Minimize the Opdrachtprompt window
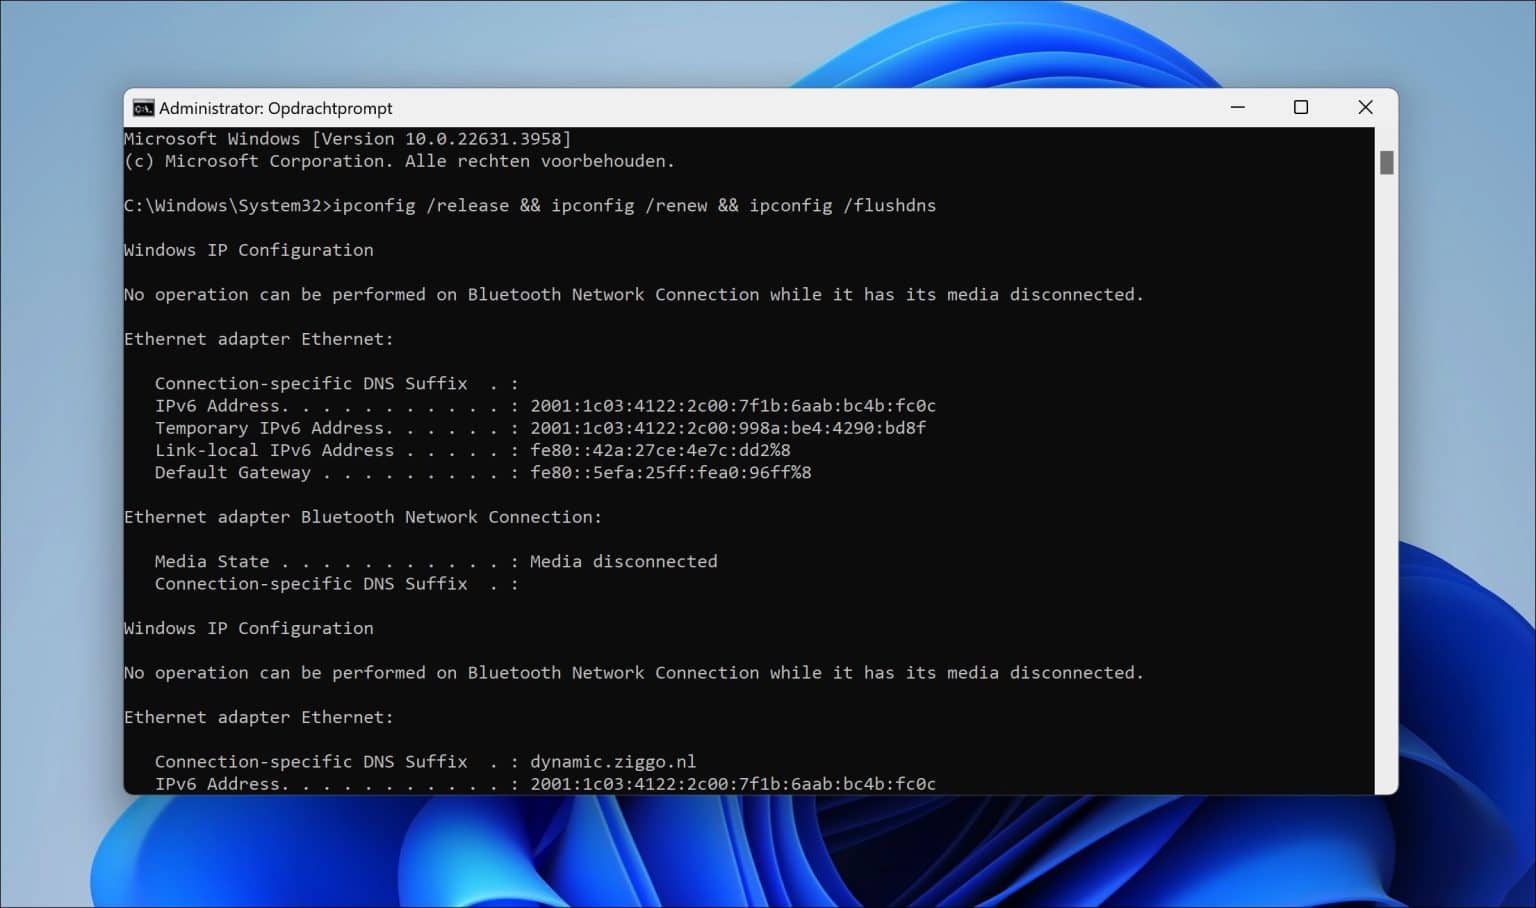The width and height of the screenshot is (1536, 908). (1238, 107)
